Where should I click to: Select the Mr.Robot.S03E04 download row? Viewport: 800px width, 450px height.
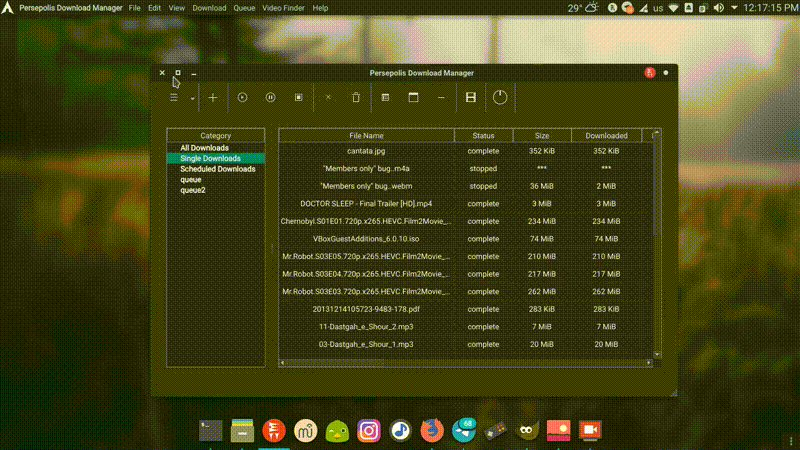(x=466, y=274)
